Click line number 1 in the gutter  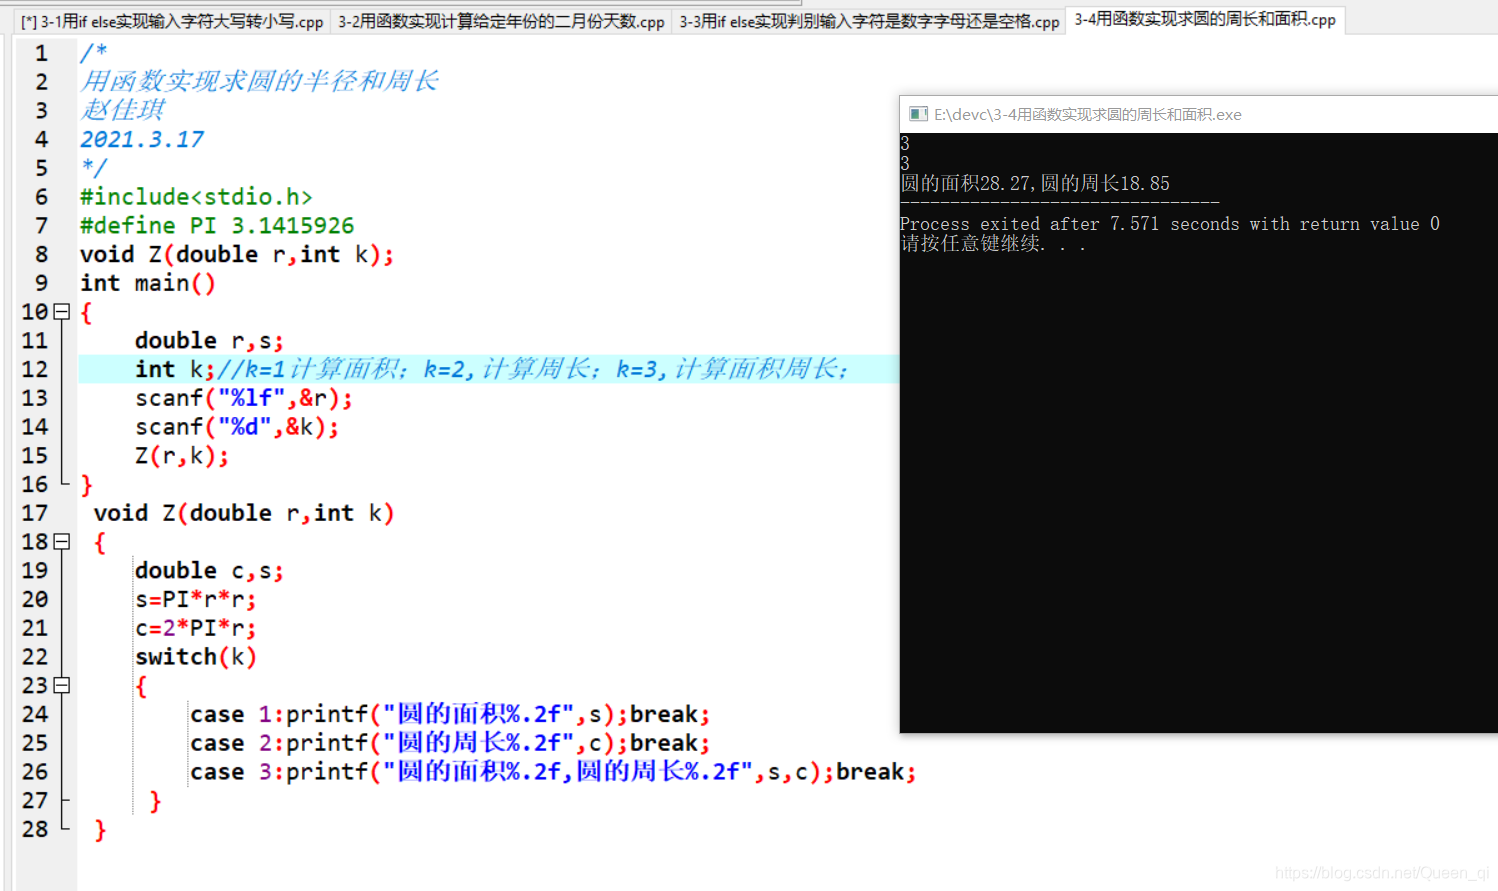pos(41,53)
